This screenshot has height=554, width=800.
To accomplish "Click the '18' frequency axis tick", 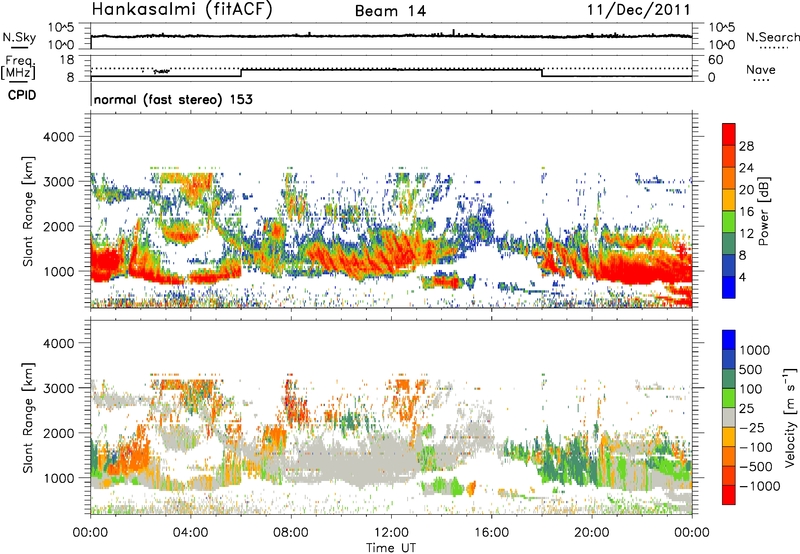I will coord(67,60).
